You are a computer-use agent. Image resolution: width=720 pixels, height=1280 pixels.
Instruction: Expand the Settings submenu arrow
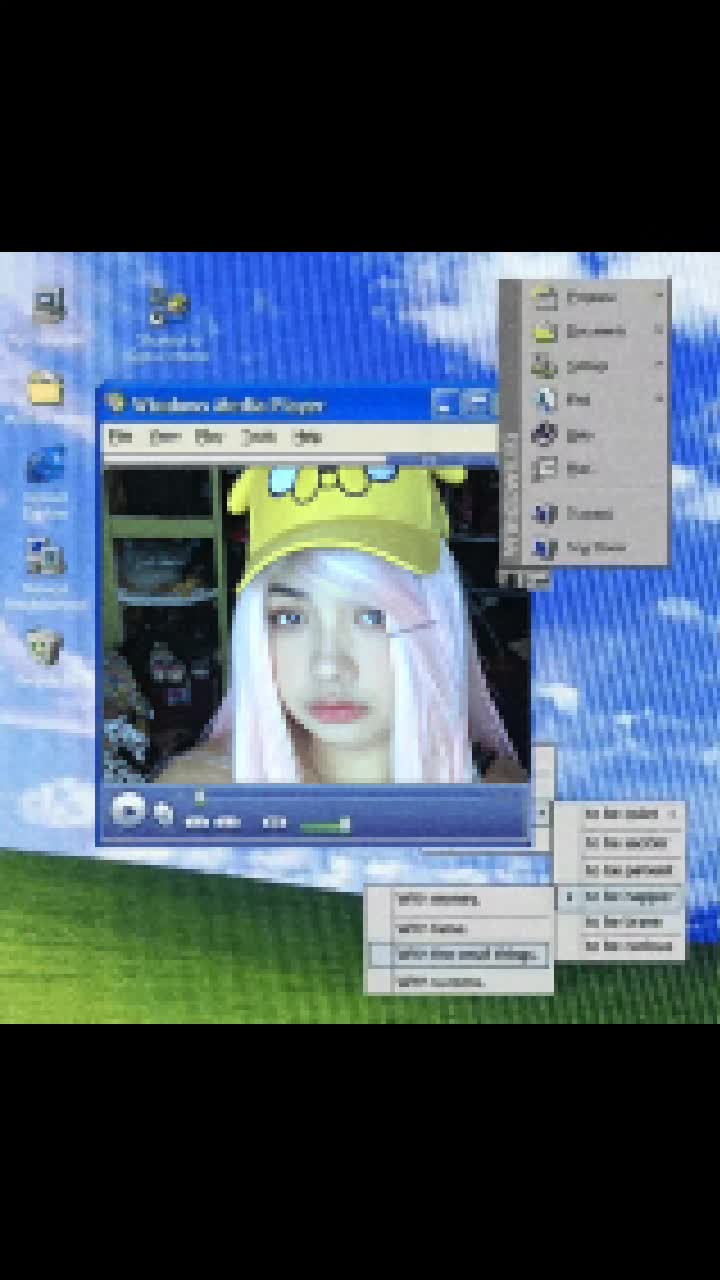(659, 365)
